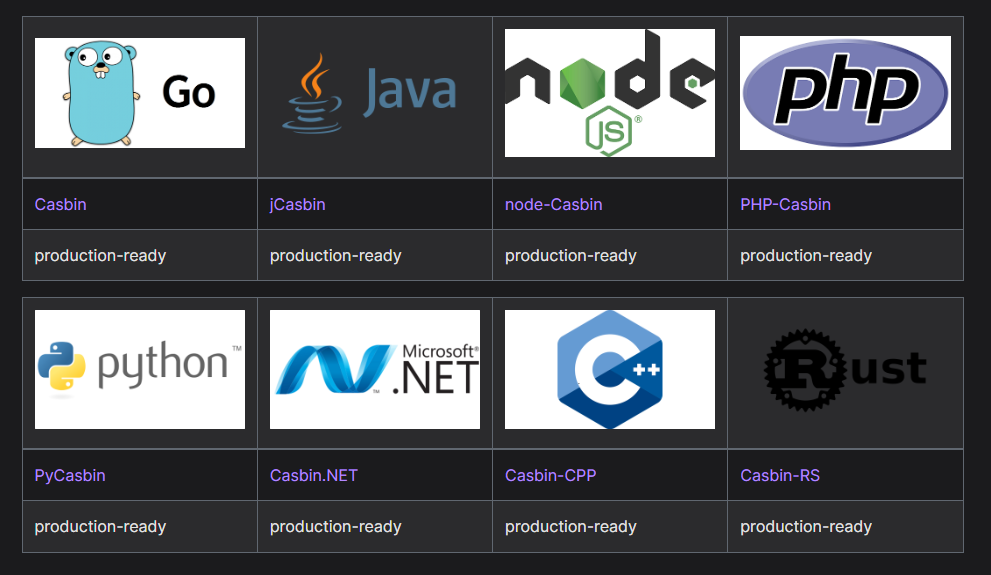This screenshot has width=991, height=575.
Task: Click production-ready text below PyCasbin
Action: 100,526
